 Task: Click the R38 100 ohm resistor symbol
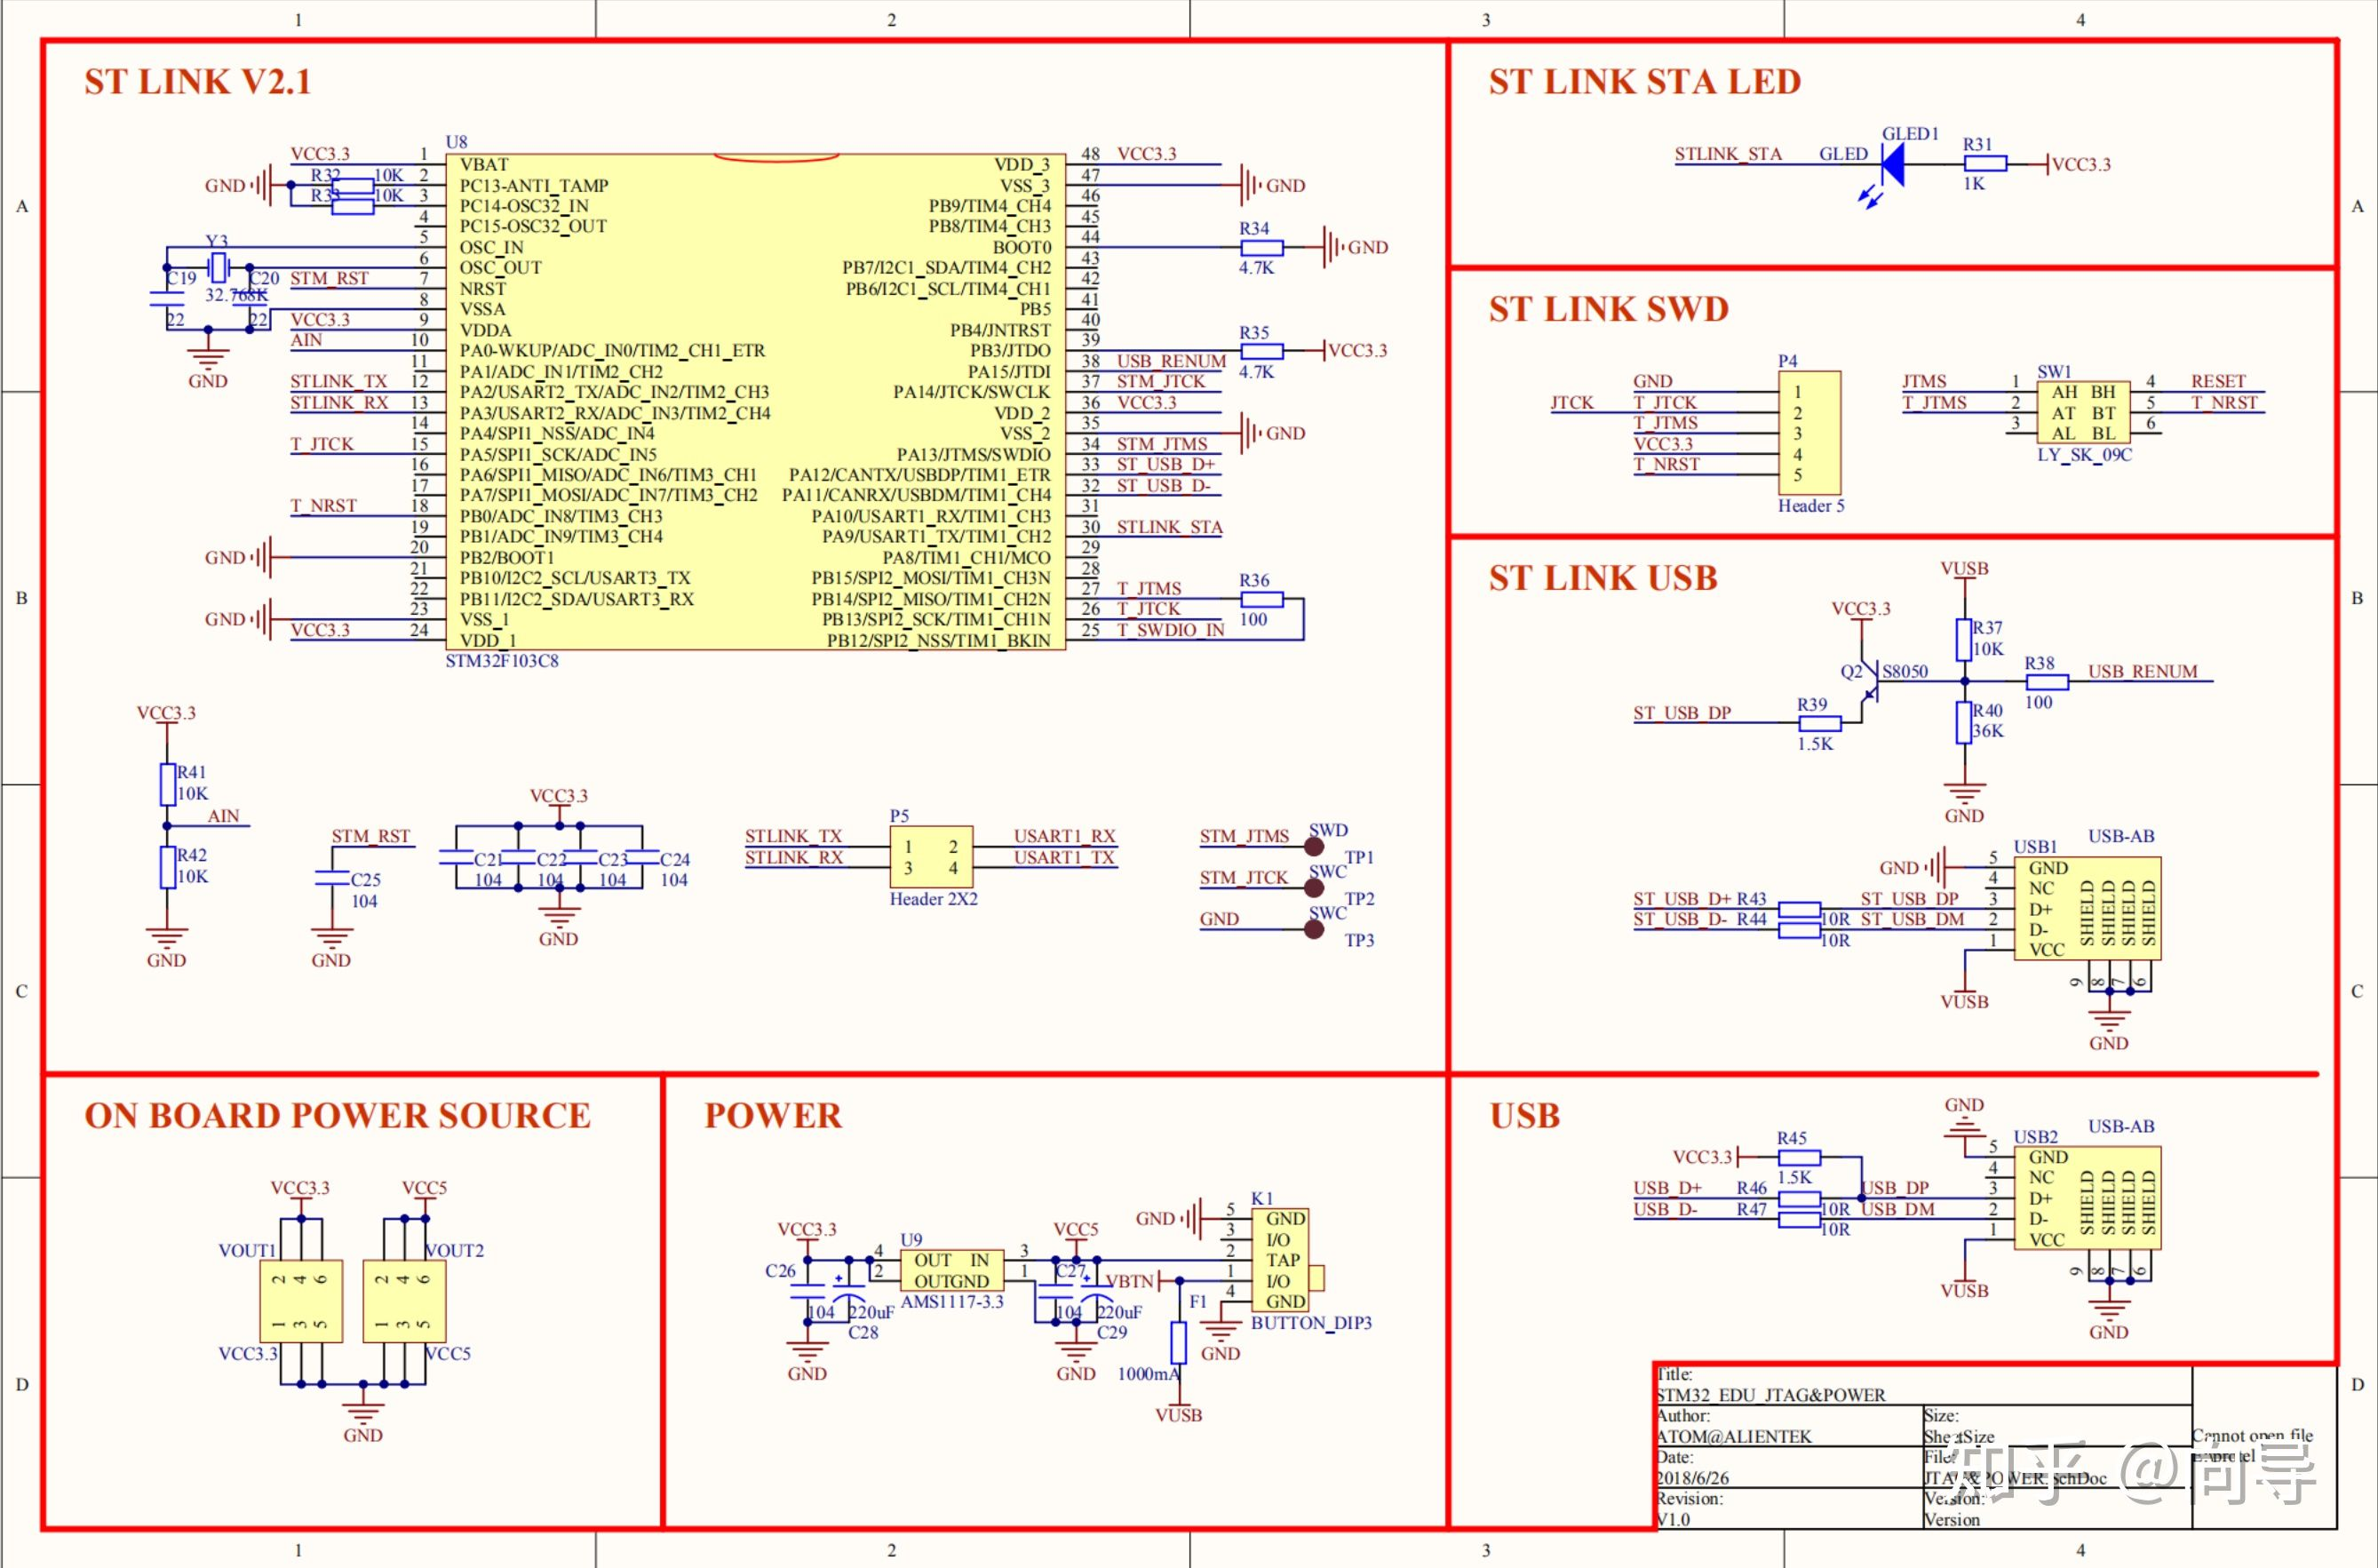pos(2047,682)
